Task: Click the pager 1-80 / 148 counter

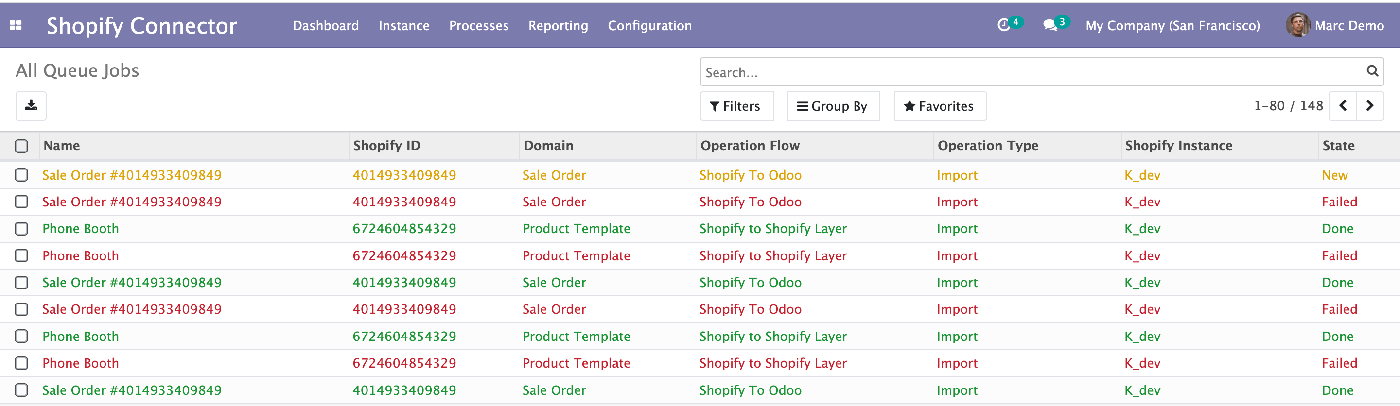Action: click(x=1288, y=106)
